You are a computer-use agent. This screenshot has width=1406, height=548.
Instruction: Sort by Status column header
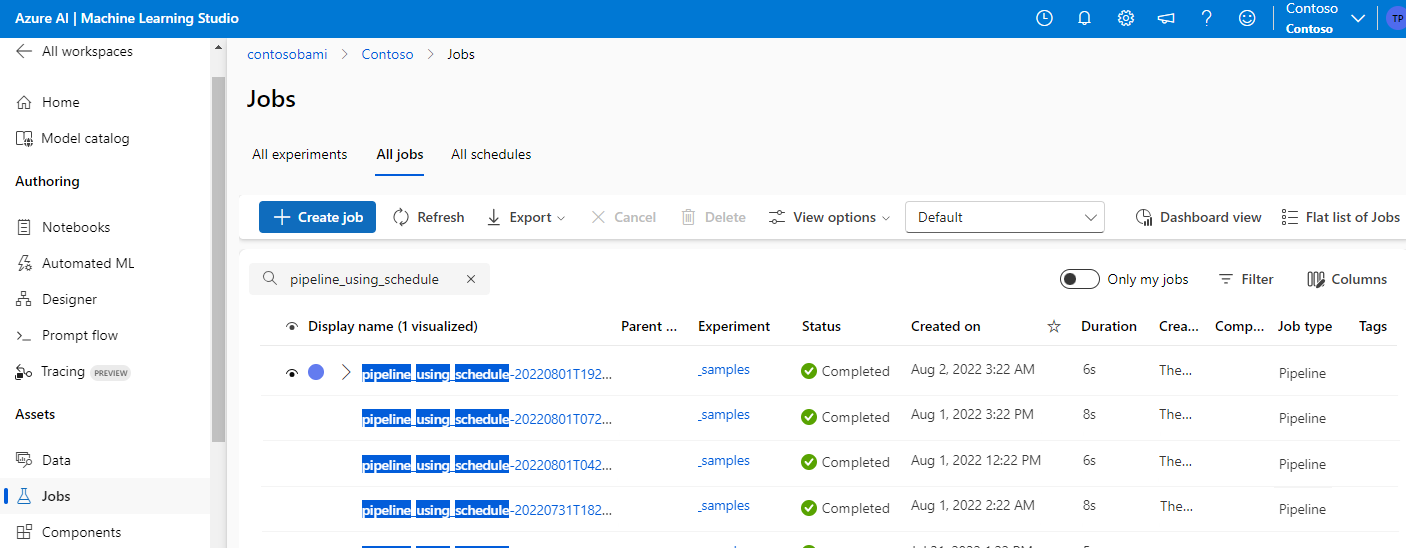tap(821, 326)
